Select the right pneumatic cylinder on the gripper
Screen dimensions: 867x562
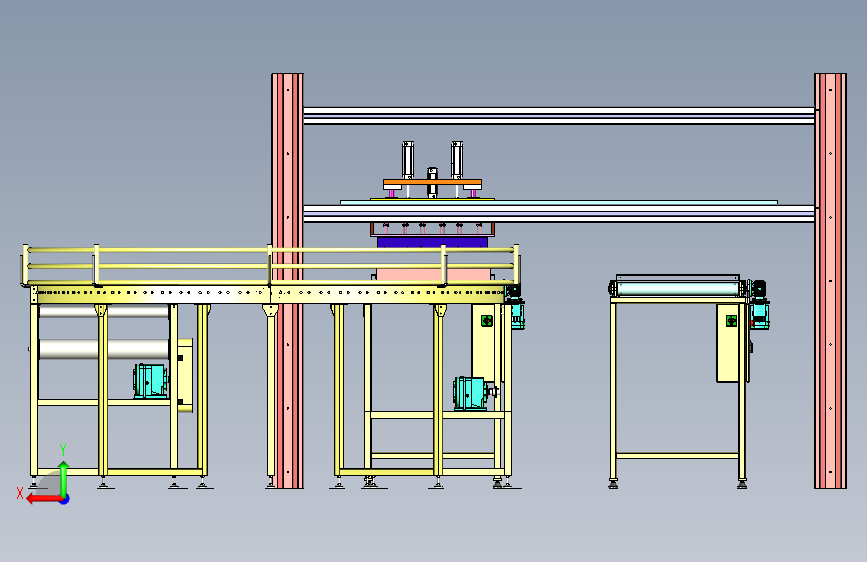[x=457, y=160]
